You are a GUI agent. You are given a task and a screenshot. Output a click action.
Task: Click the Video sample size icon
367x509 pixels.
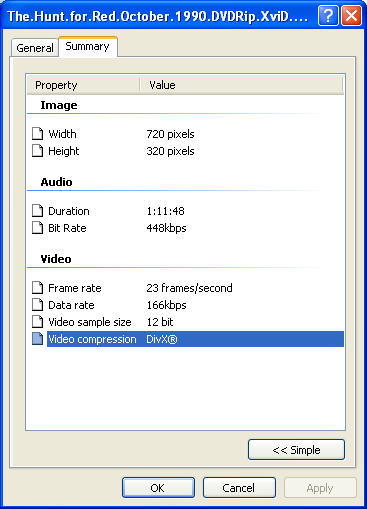pos(37,322)
